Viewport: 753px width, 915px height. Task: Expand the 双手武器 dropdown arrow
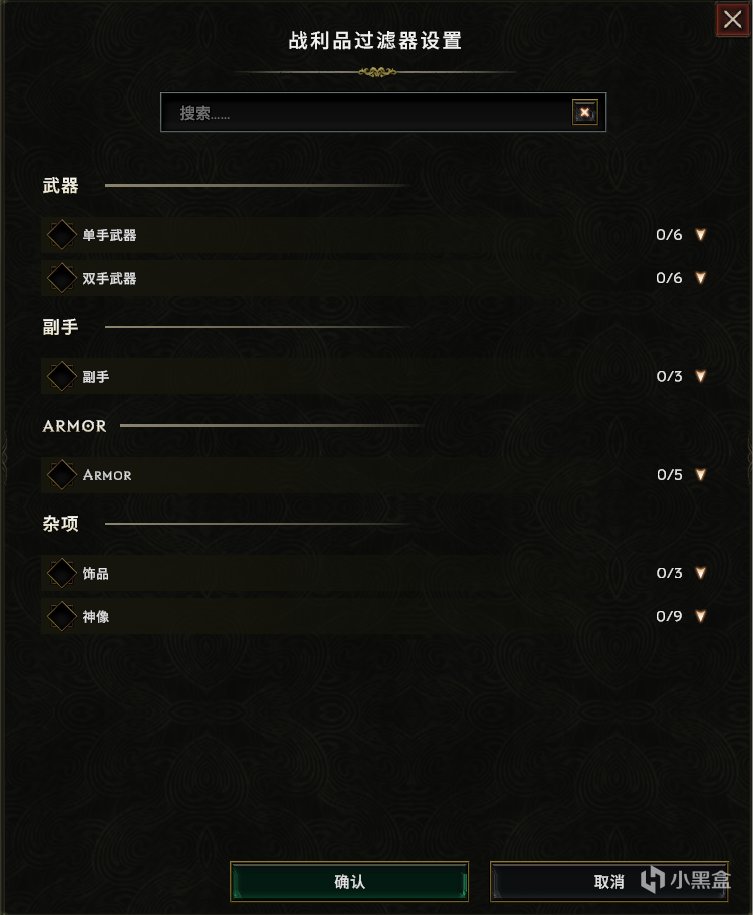pyautogui.click(x=701, y=278)
